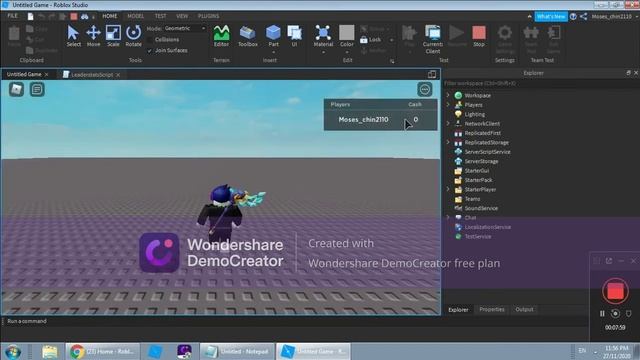Close the Untitled Game document tab
640x360 pixels.
click(x=47, y=74)
